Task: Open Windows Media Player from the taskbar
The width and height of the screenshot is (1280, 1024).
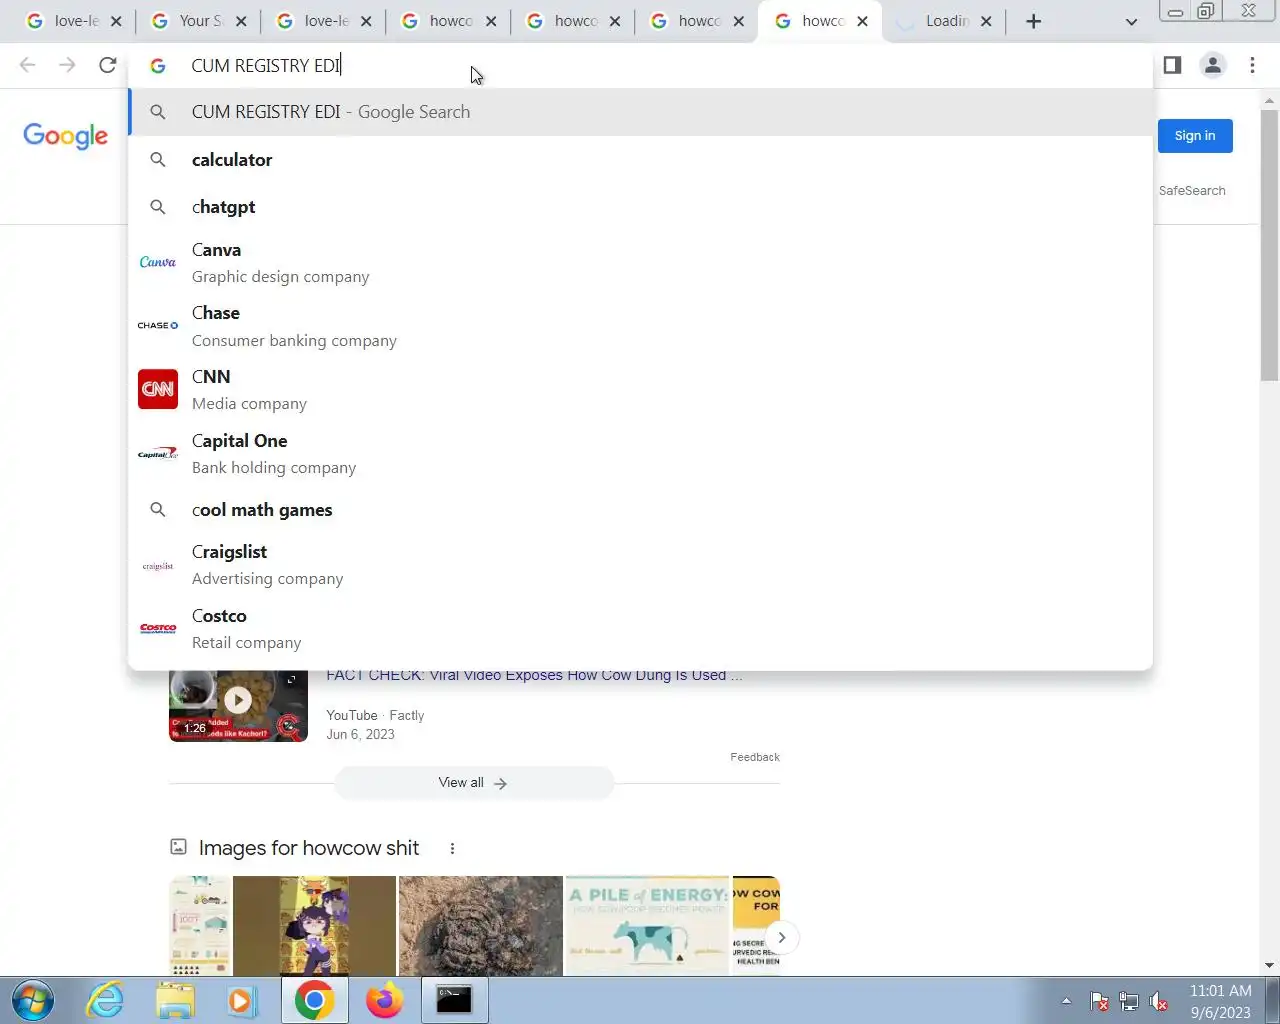Action: (x=242, y=1000)
